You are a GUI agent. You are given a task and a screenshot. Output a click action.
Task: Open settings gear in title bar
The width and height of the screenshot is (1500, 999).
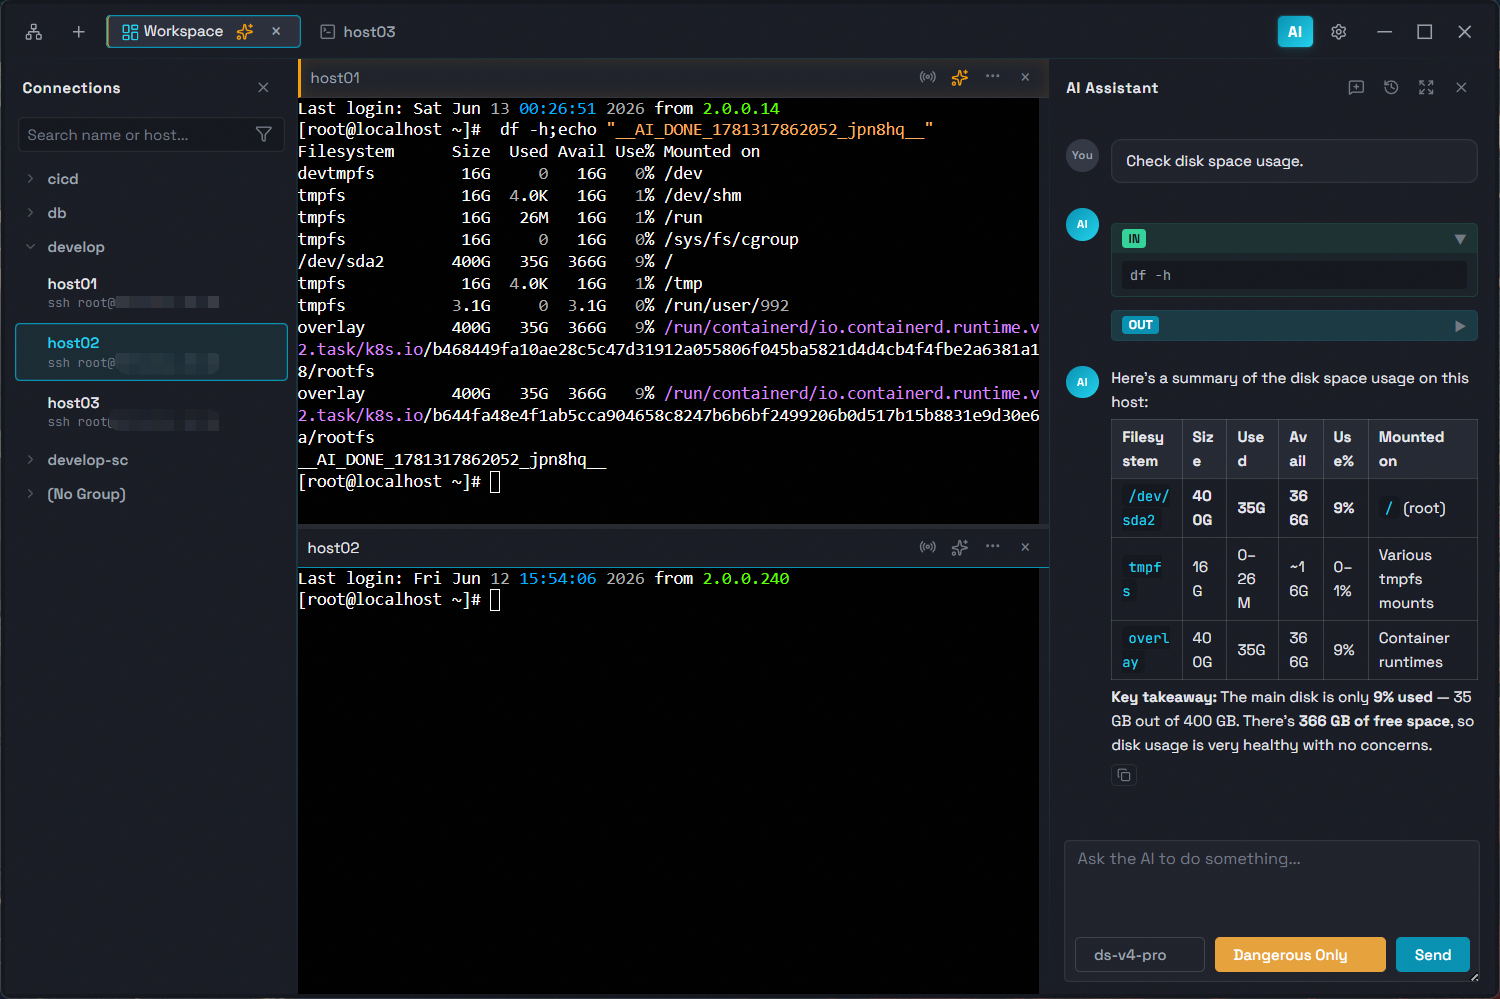1339,32
